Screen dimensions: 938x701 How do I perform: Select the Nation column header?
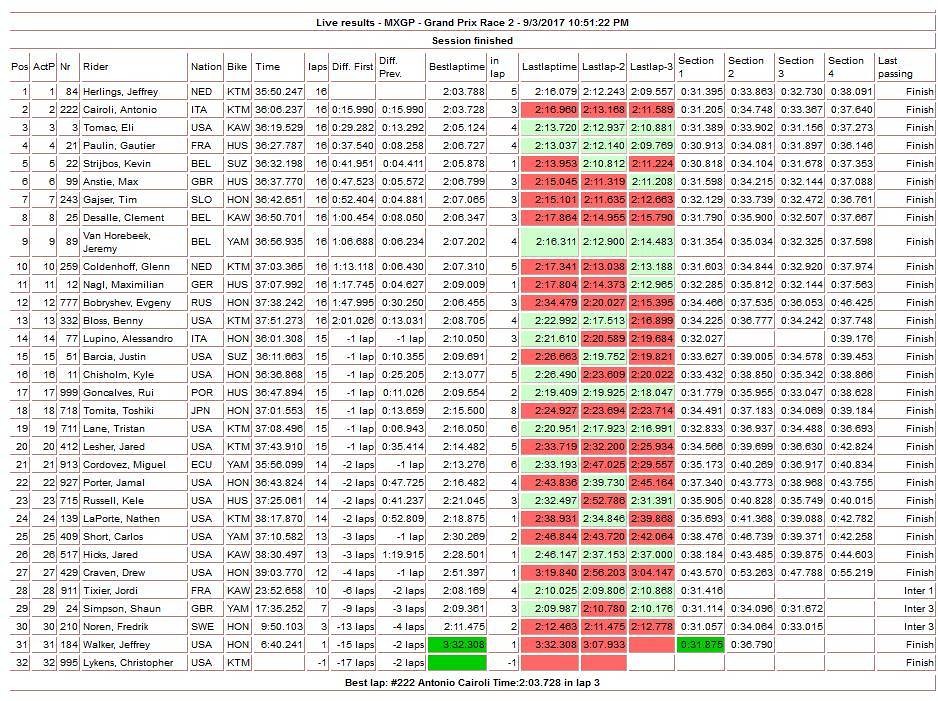point(206,67)
